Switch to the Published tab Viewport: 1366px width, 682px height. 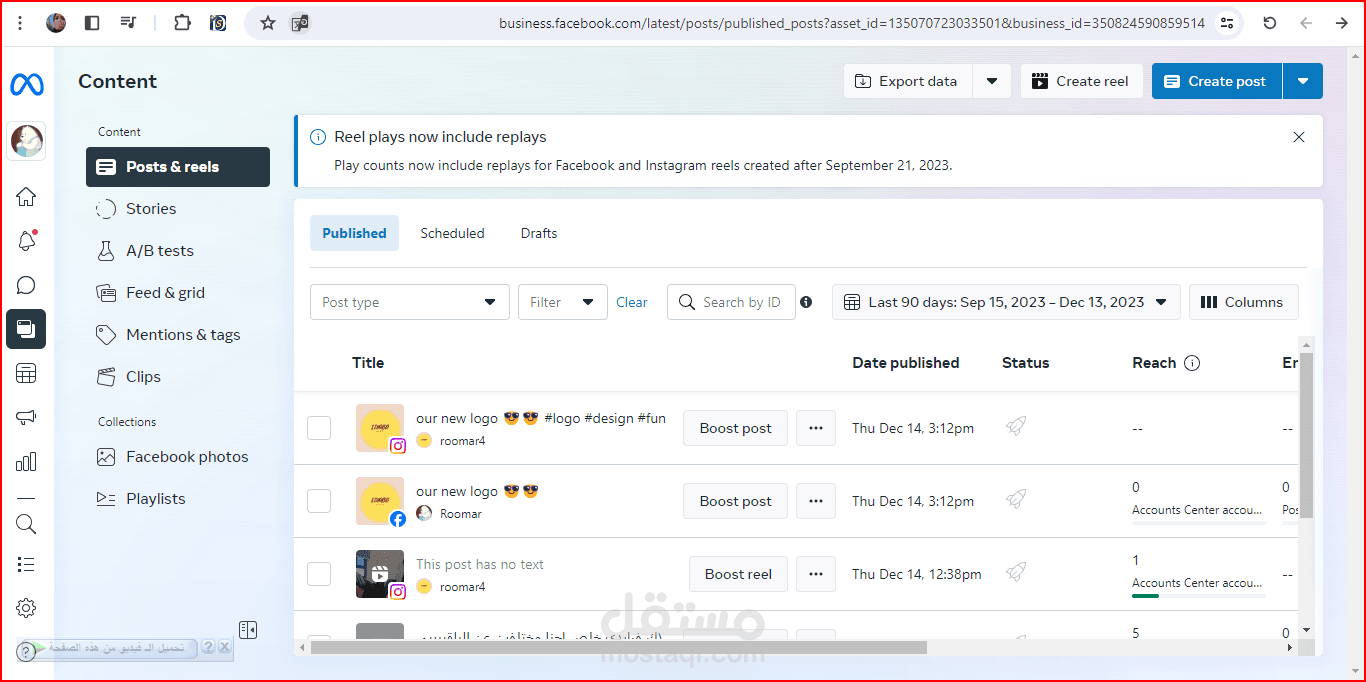(x=354, y=233)
